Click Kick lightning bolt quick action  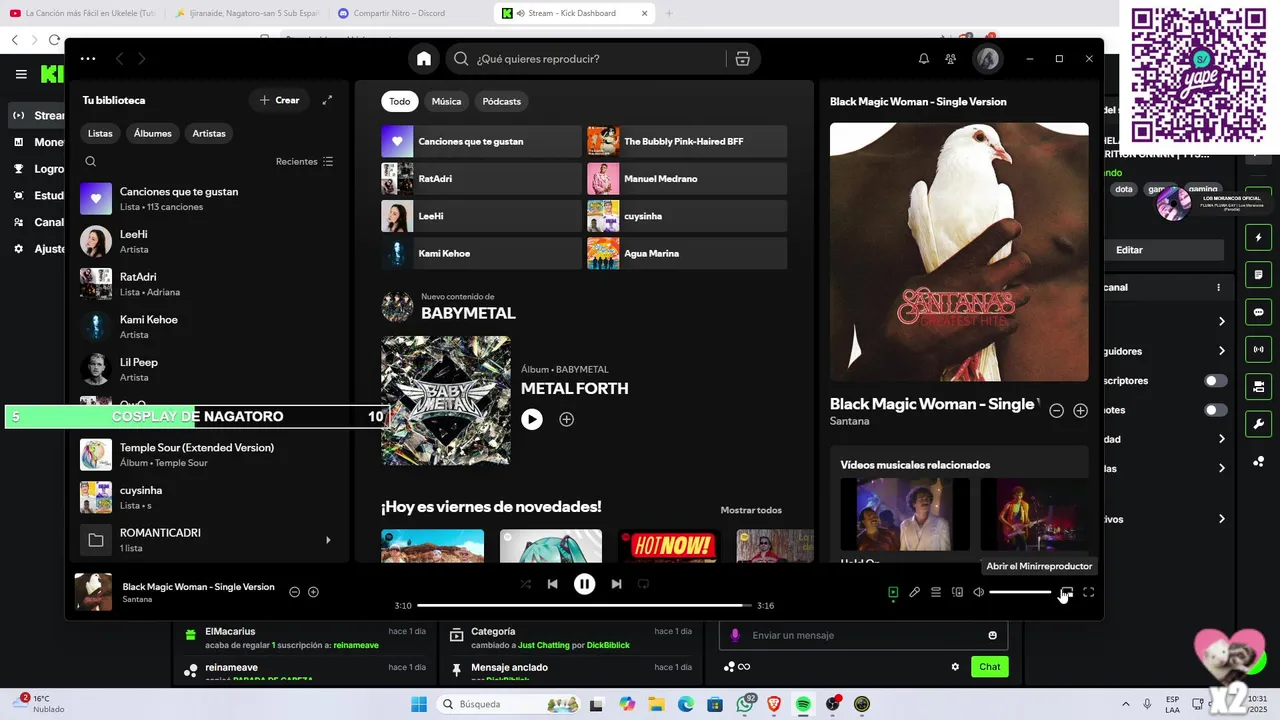point(1258,238)
